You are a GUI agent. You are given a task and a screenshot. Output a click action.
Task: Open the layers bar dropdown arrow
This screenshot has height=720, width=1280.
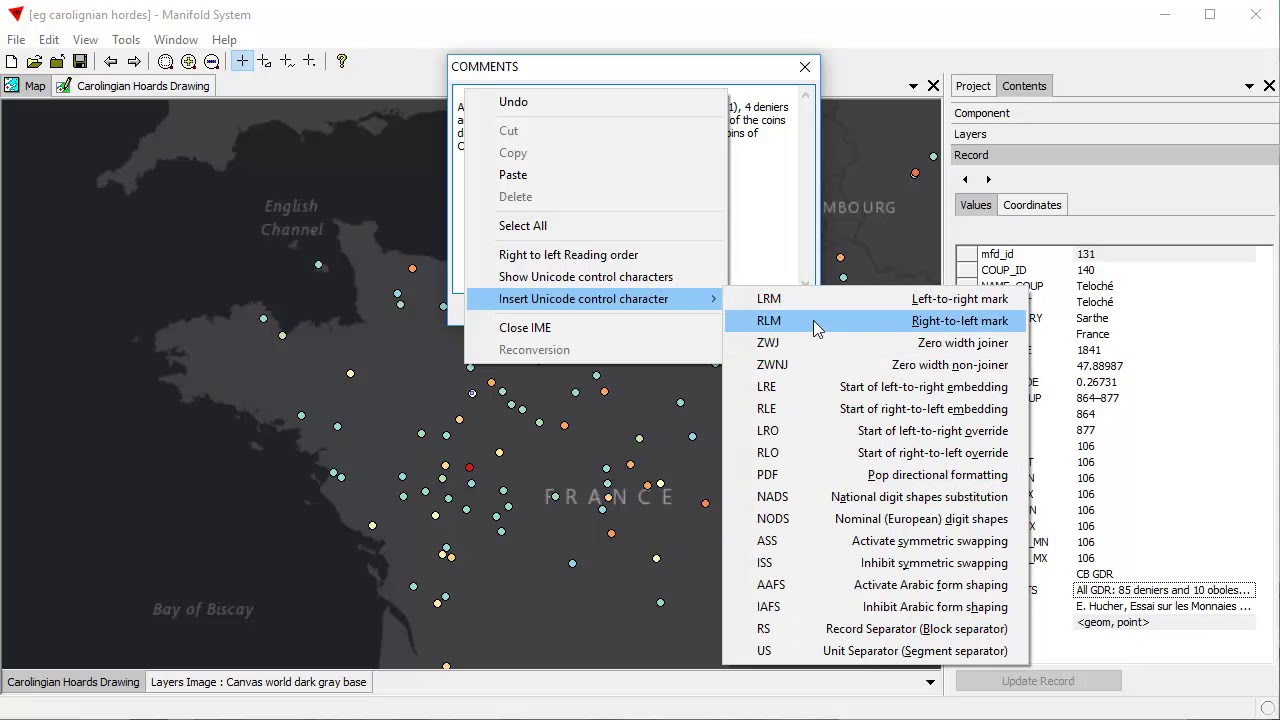pos(930,682)
